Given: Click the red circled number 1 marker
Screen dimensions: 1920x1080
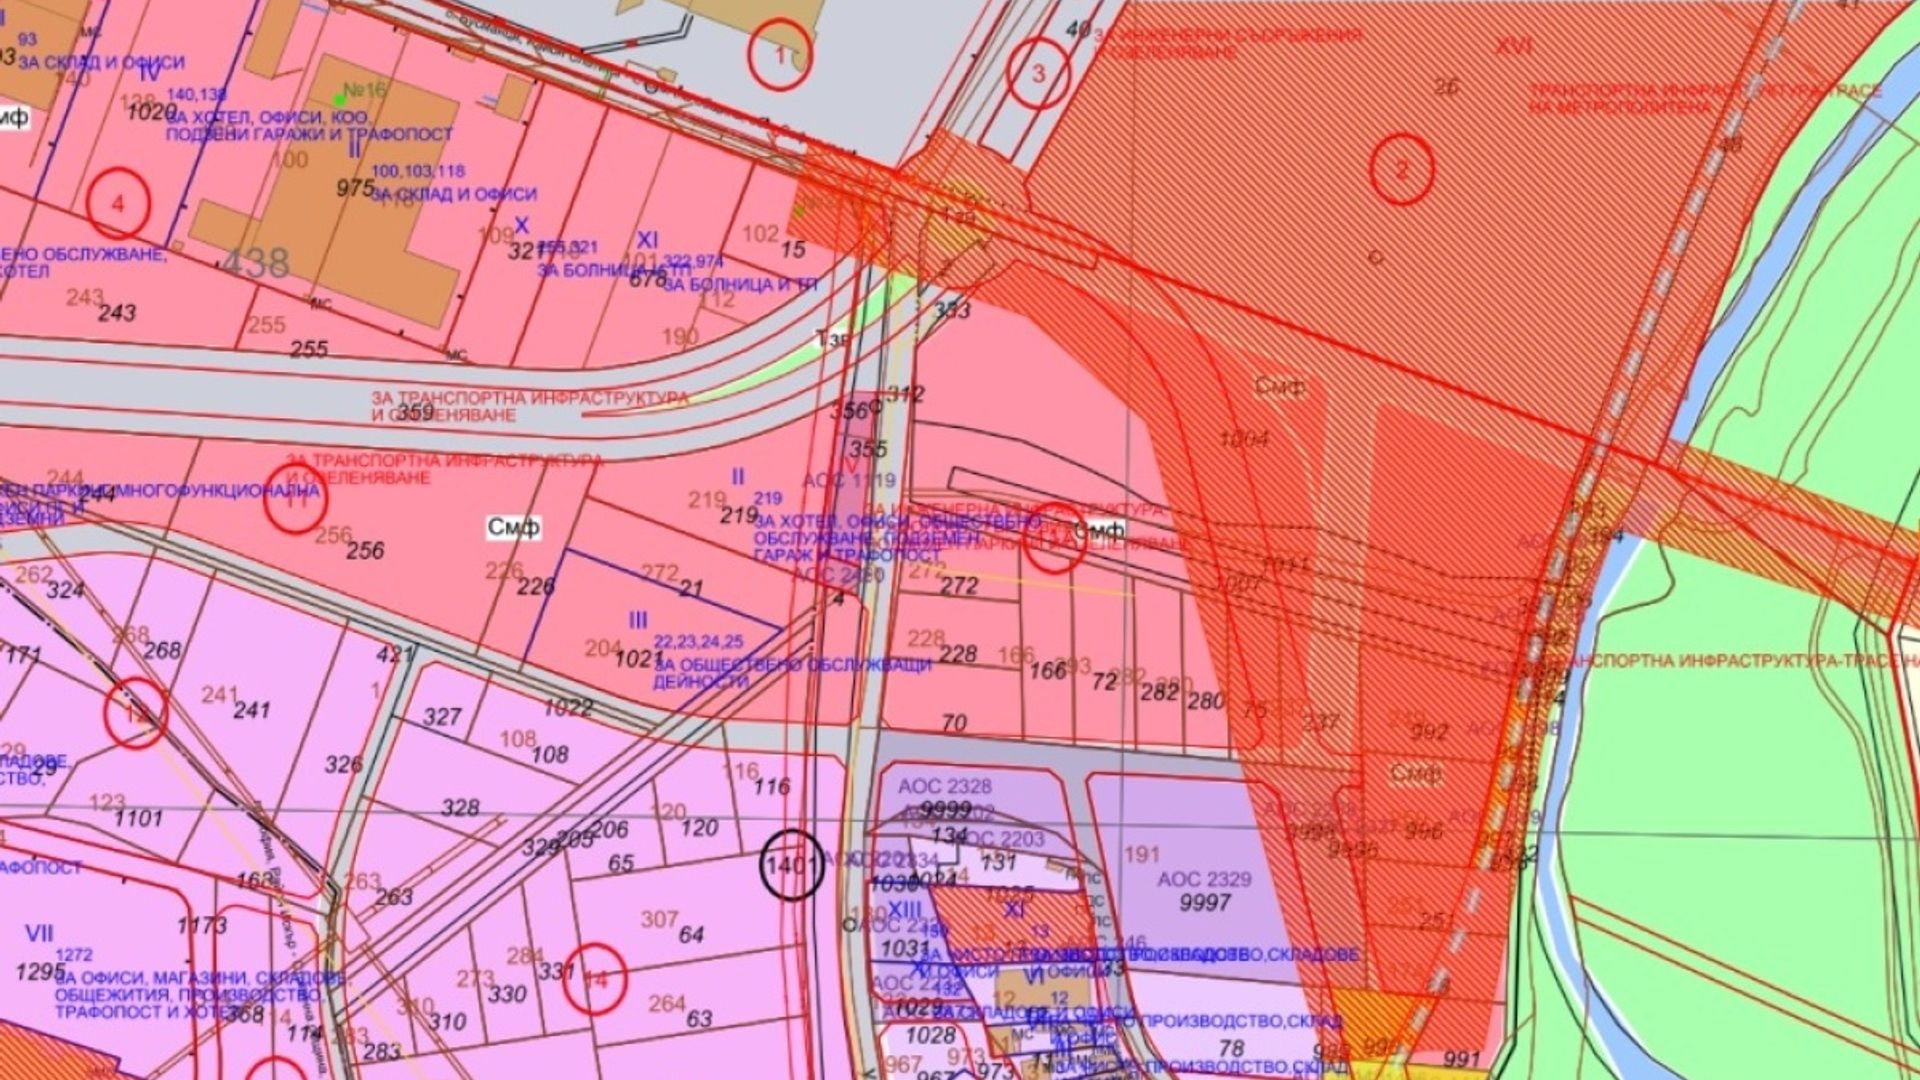Looking at the screenshot, I should tap(780, 55).
